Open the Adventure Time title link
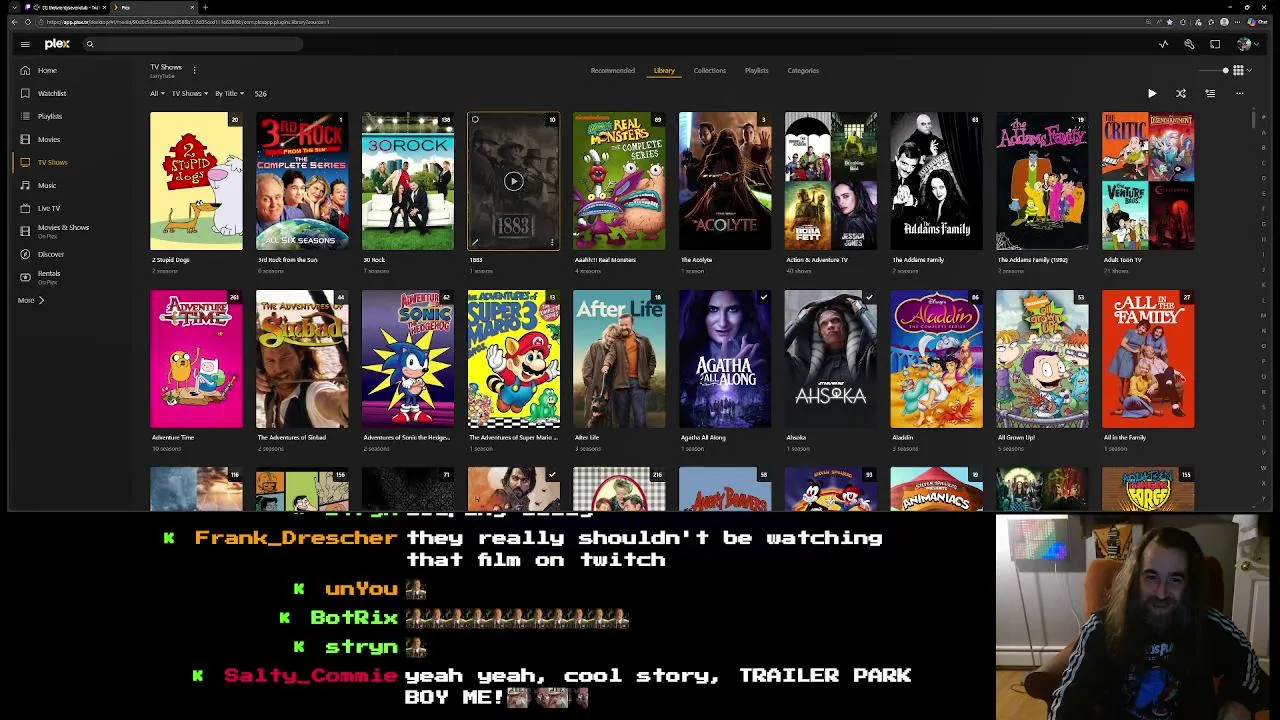1280x720 pixels. [172, 437]
